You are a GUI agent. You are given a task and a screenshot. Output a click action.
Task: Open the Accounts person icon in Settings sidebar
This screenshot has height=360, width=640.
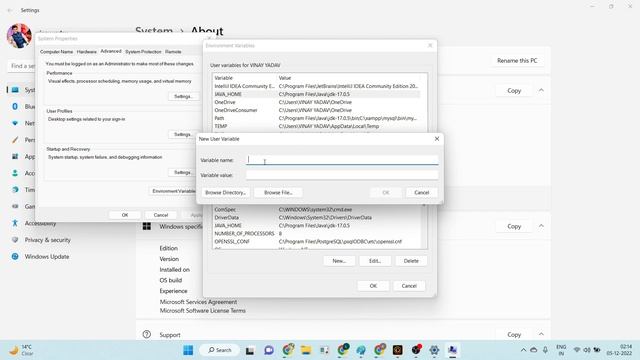pos(15,173)
